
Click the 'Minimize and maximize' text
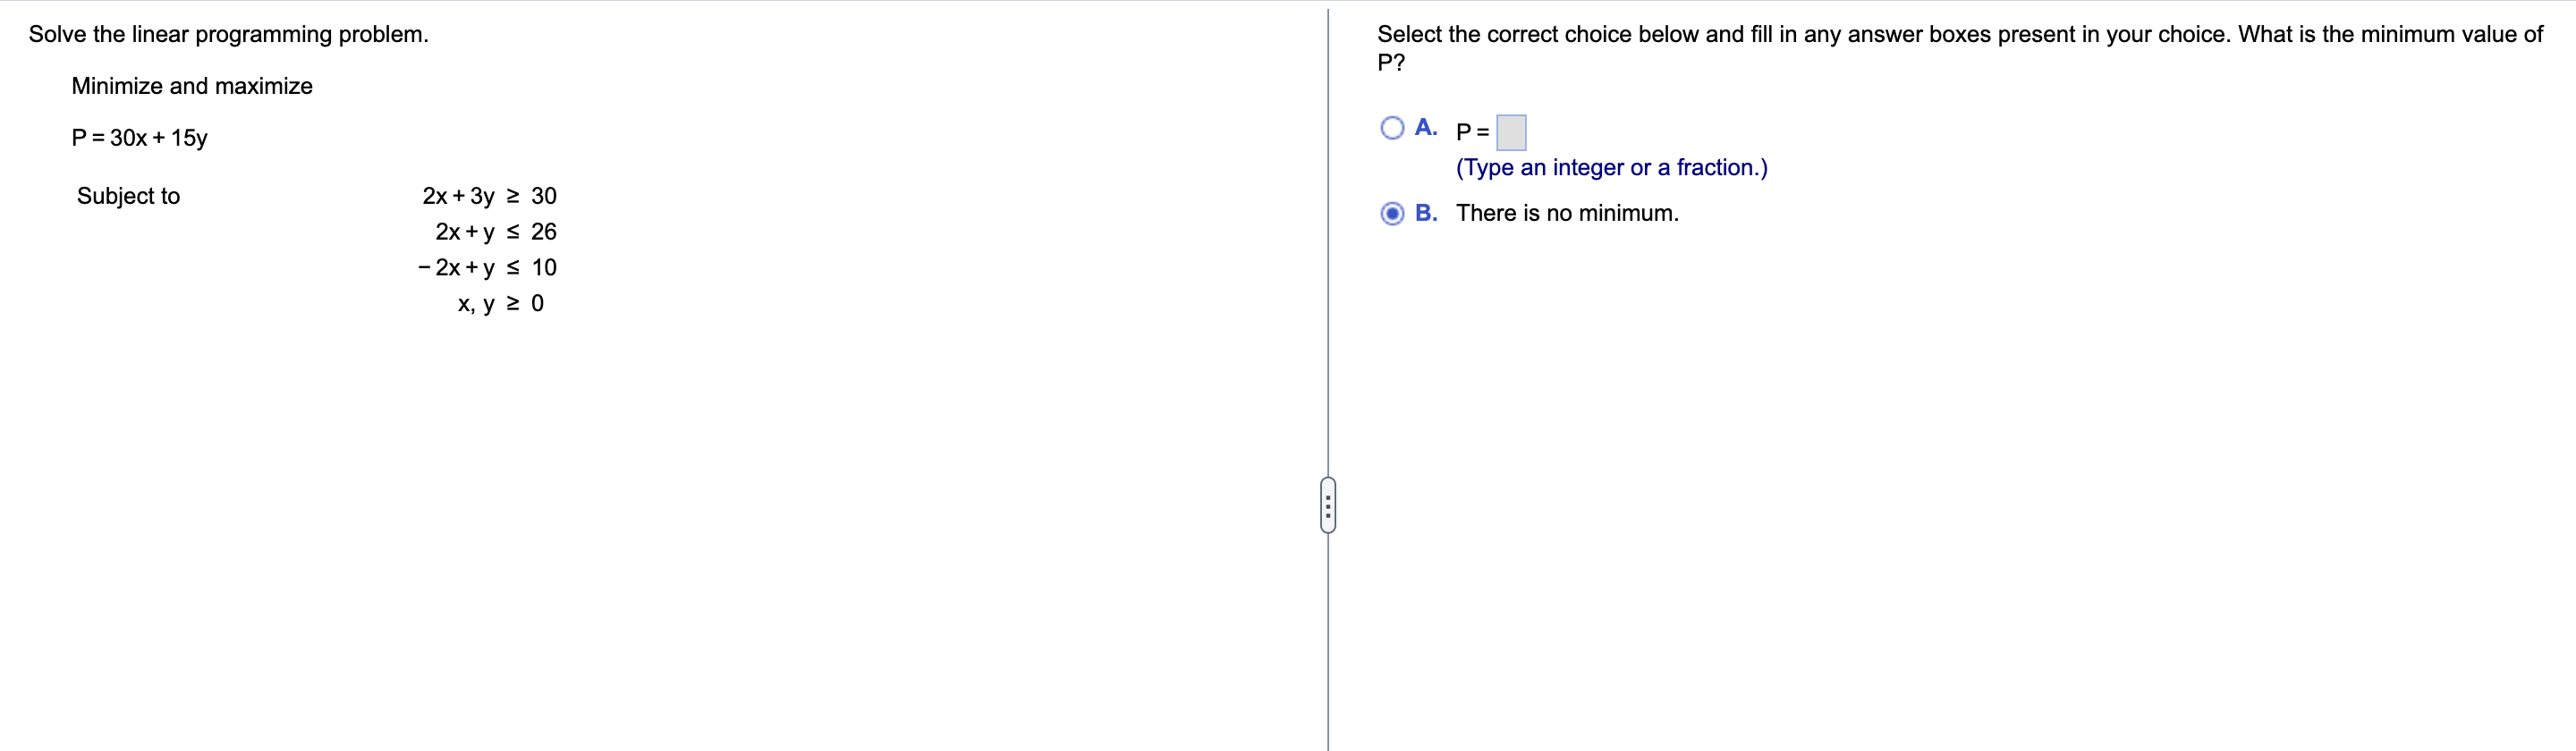point(192,86)
